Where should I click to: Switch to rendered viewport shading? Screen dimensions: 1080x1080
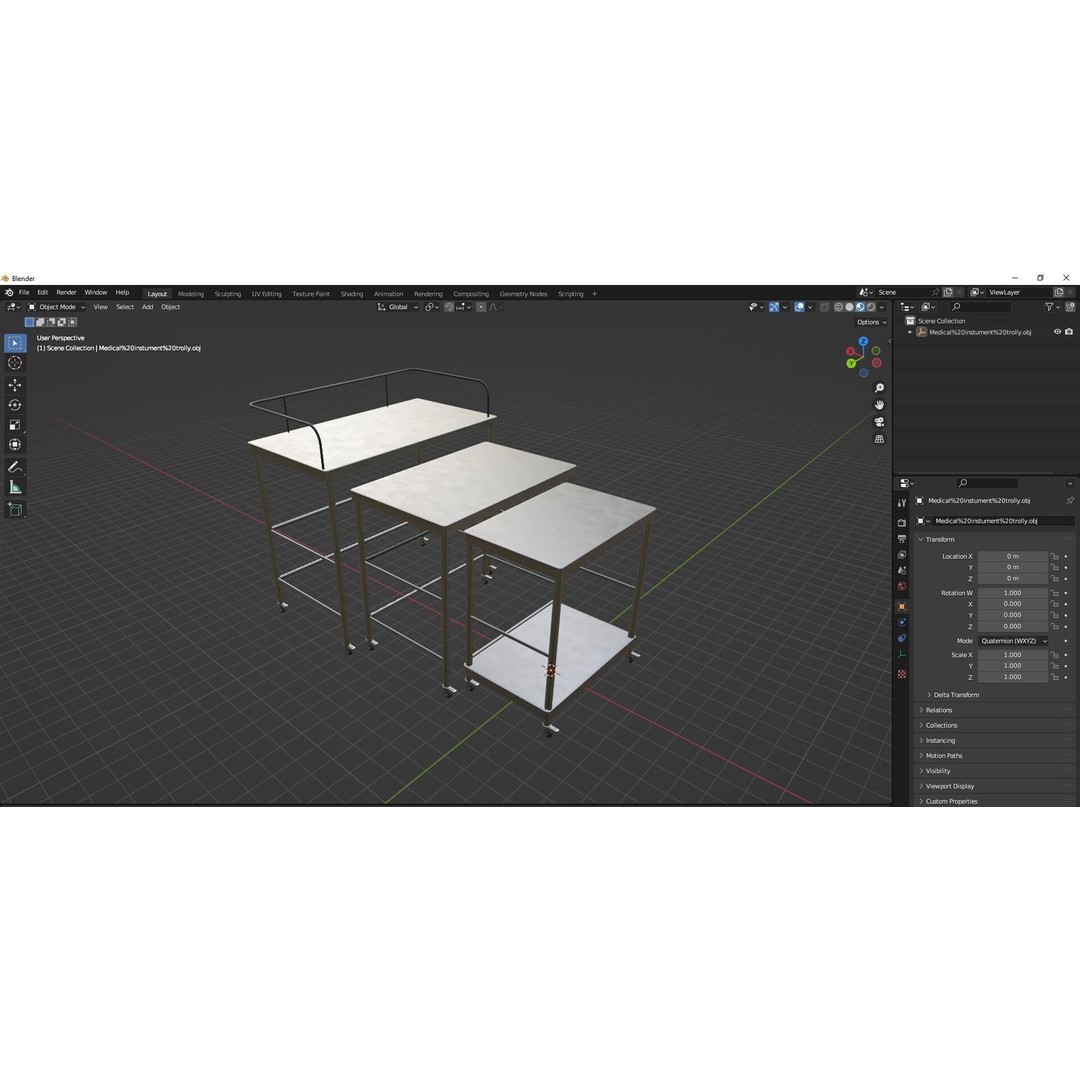(x=871, y=307)
